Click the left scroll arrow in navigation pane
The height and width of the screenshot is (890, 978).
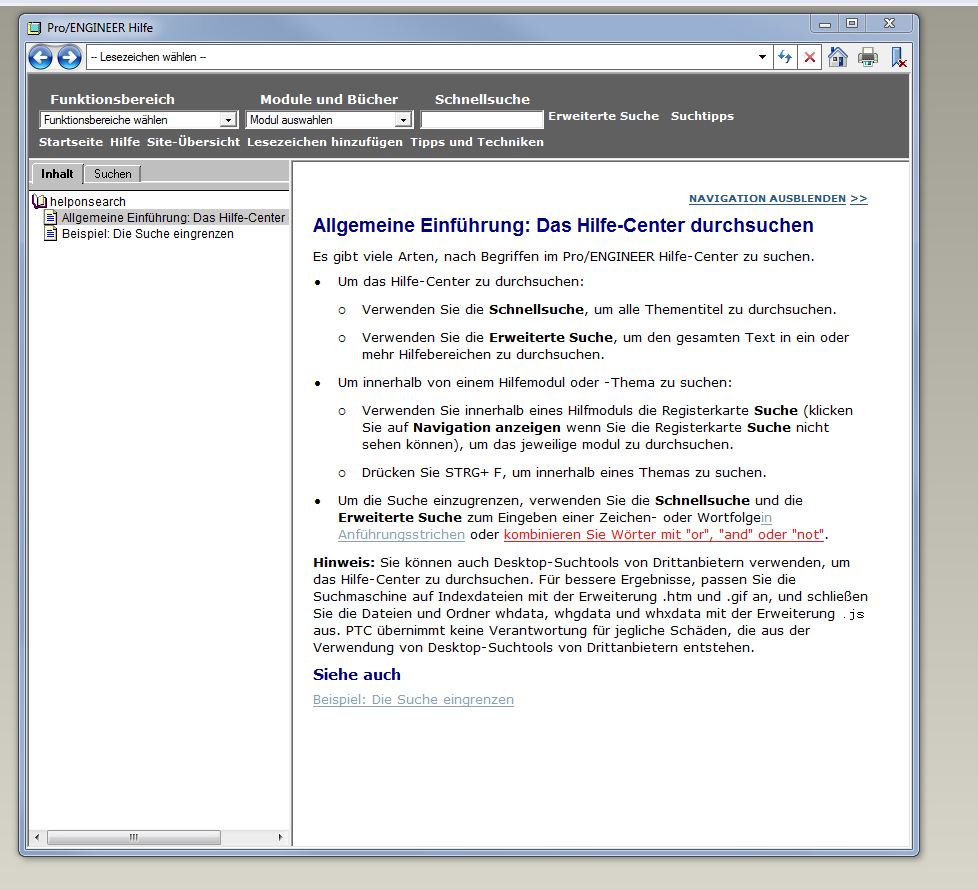click(37, 837)
